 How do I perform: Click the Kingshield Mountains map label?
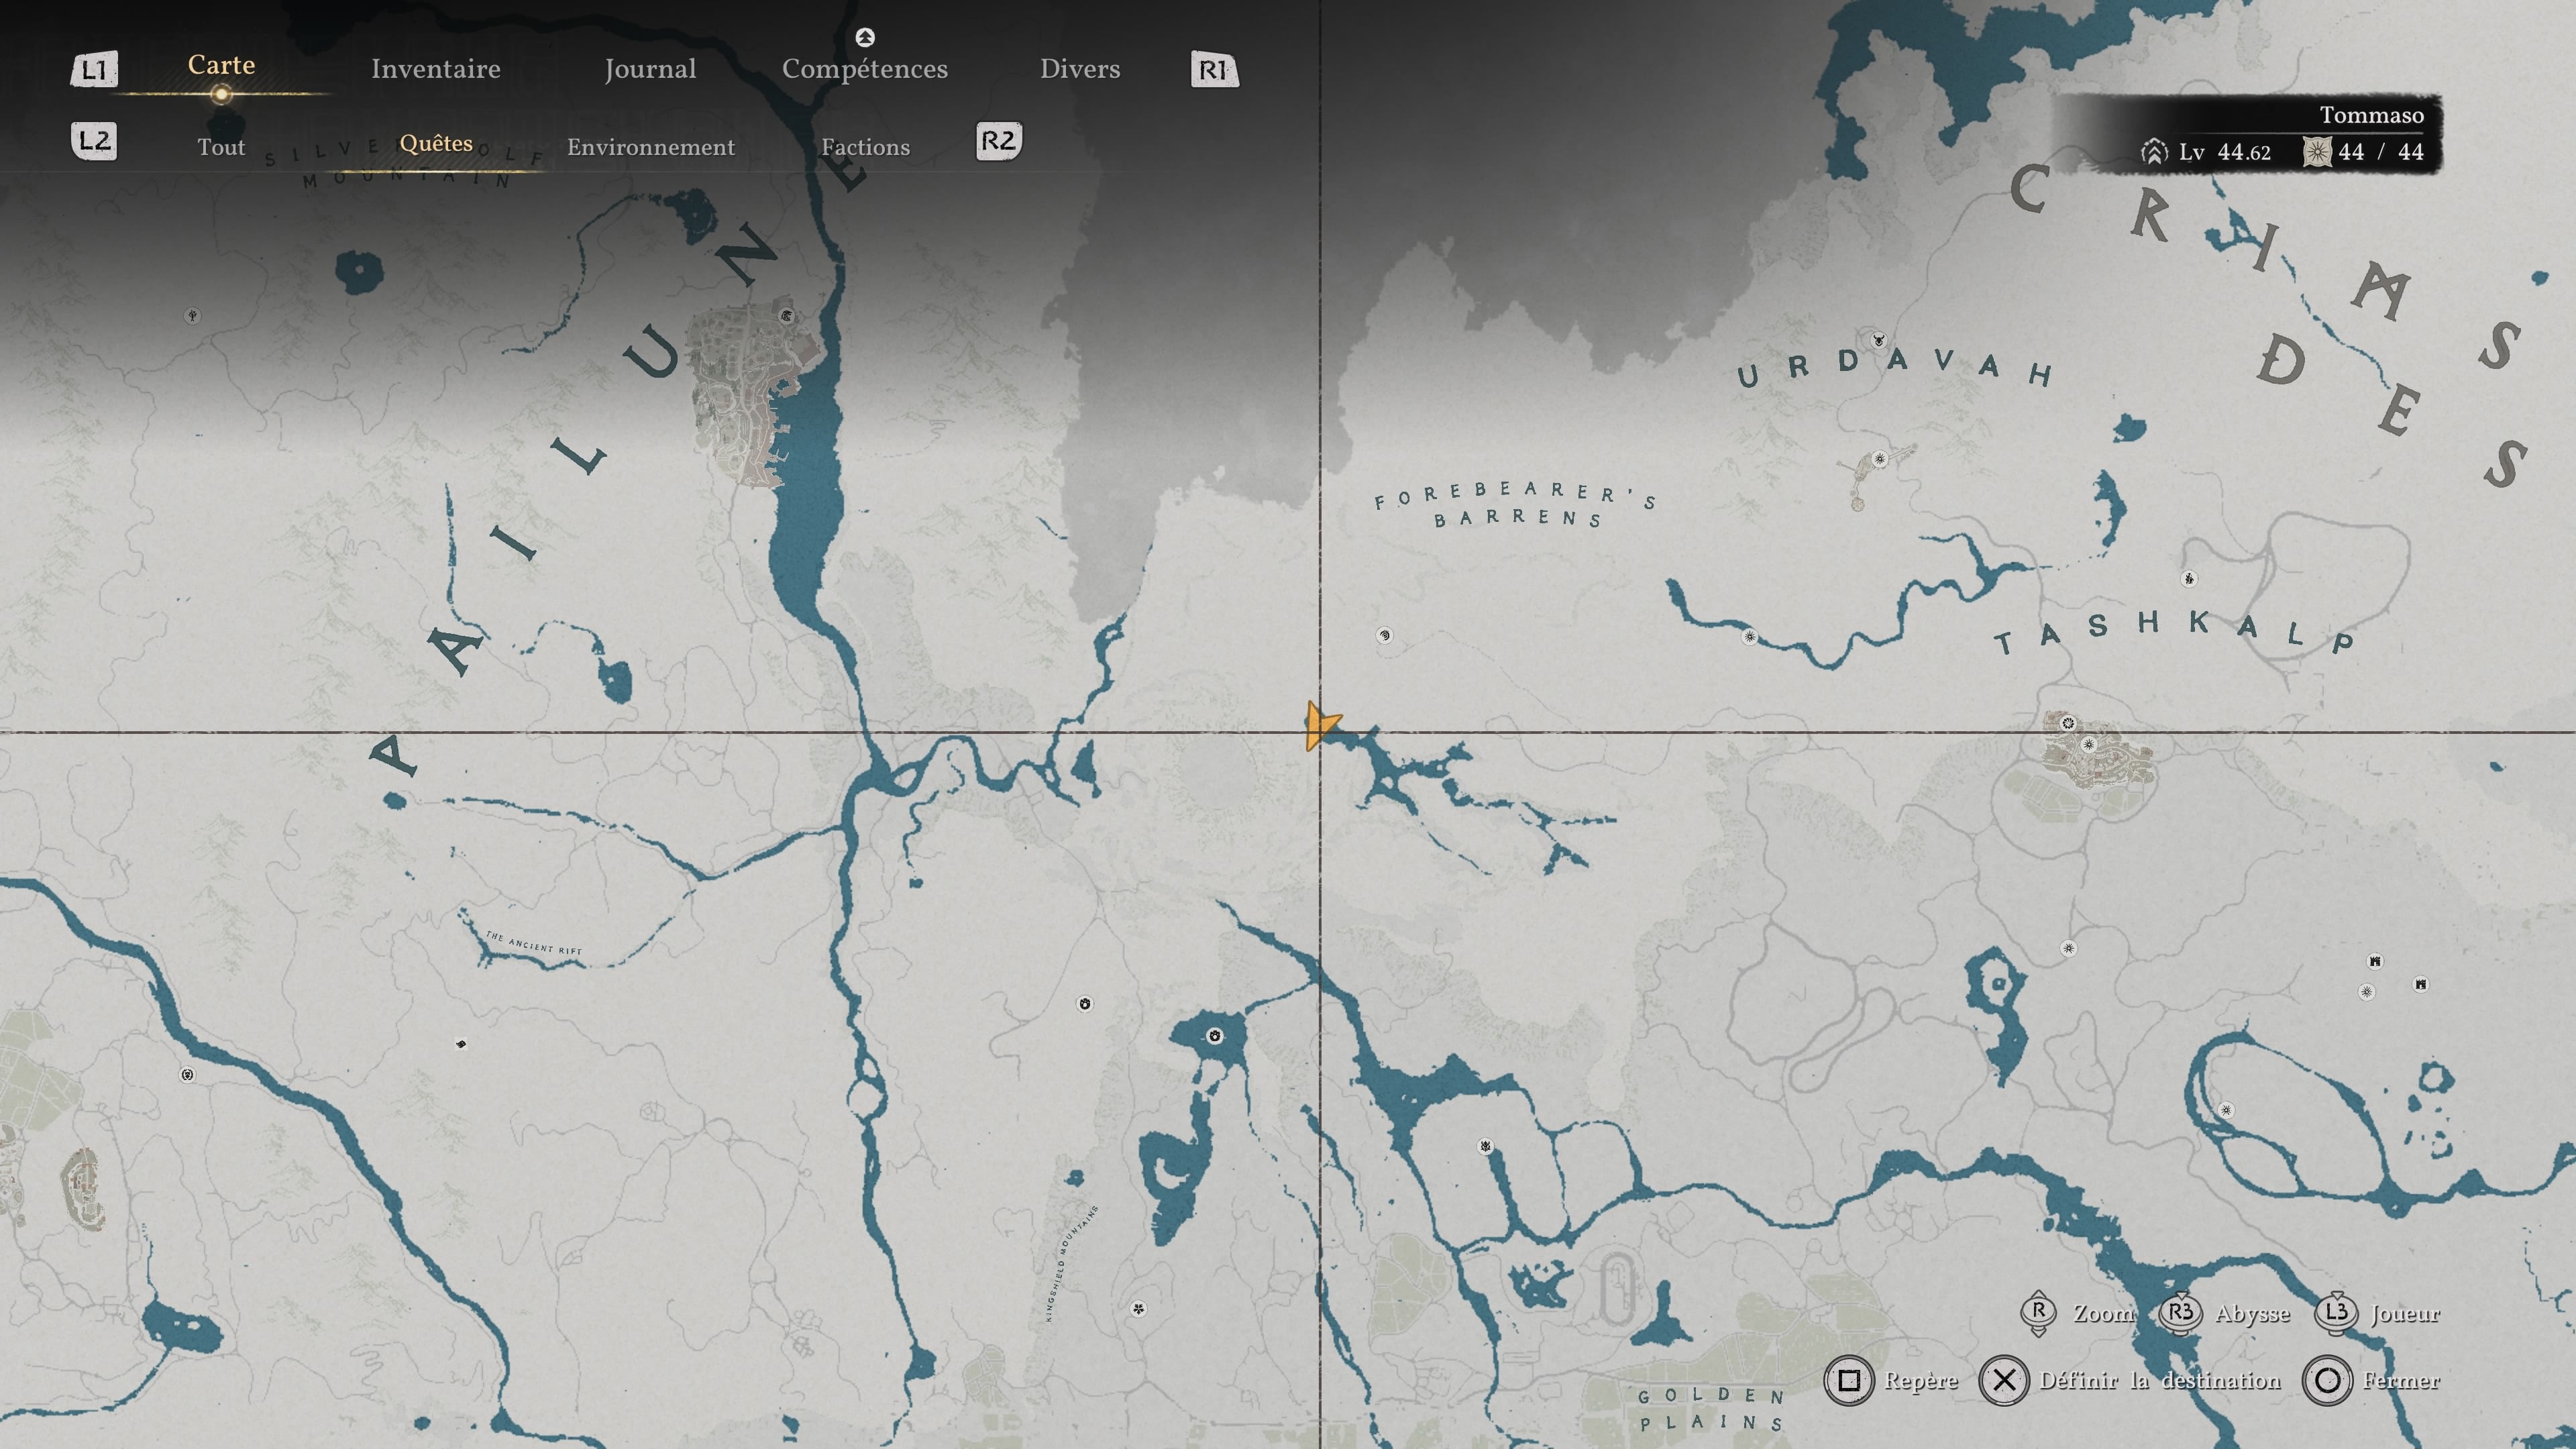(1071, 1263)
